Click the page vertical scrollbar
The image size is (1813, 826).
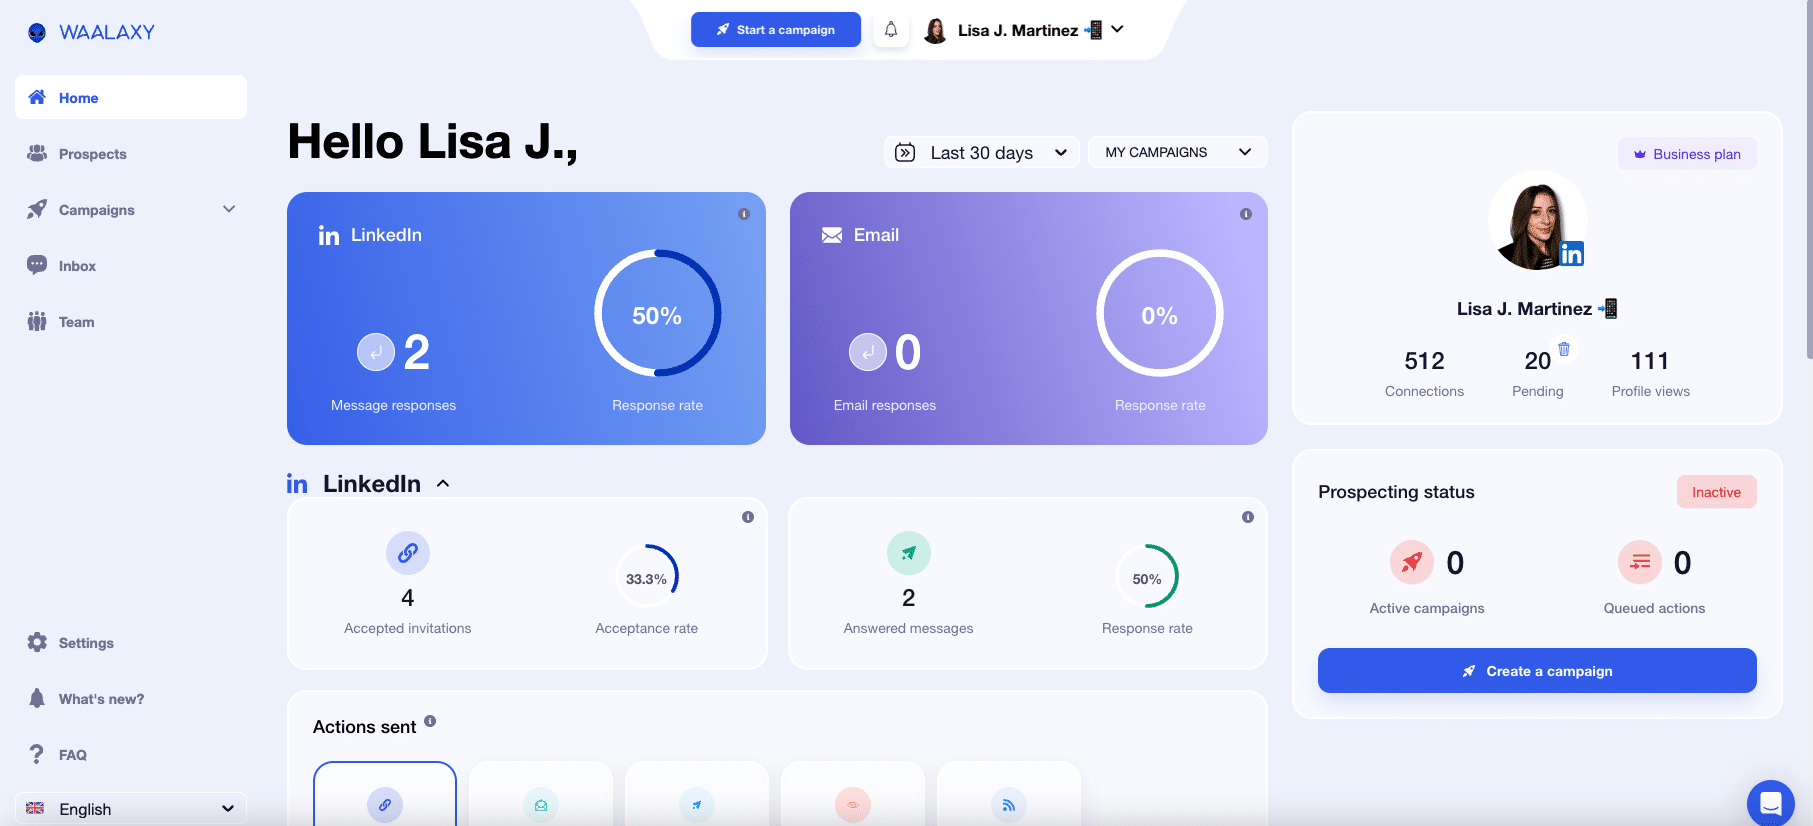click(1808, 180)
